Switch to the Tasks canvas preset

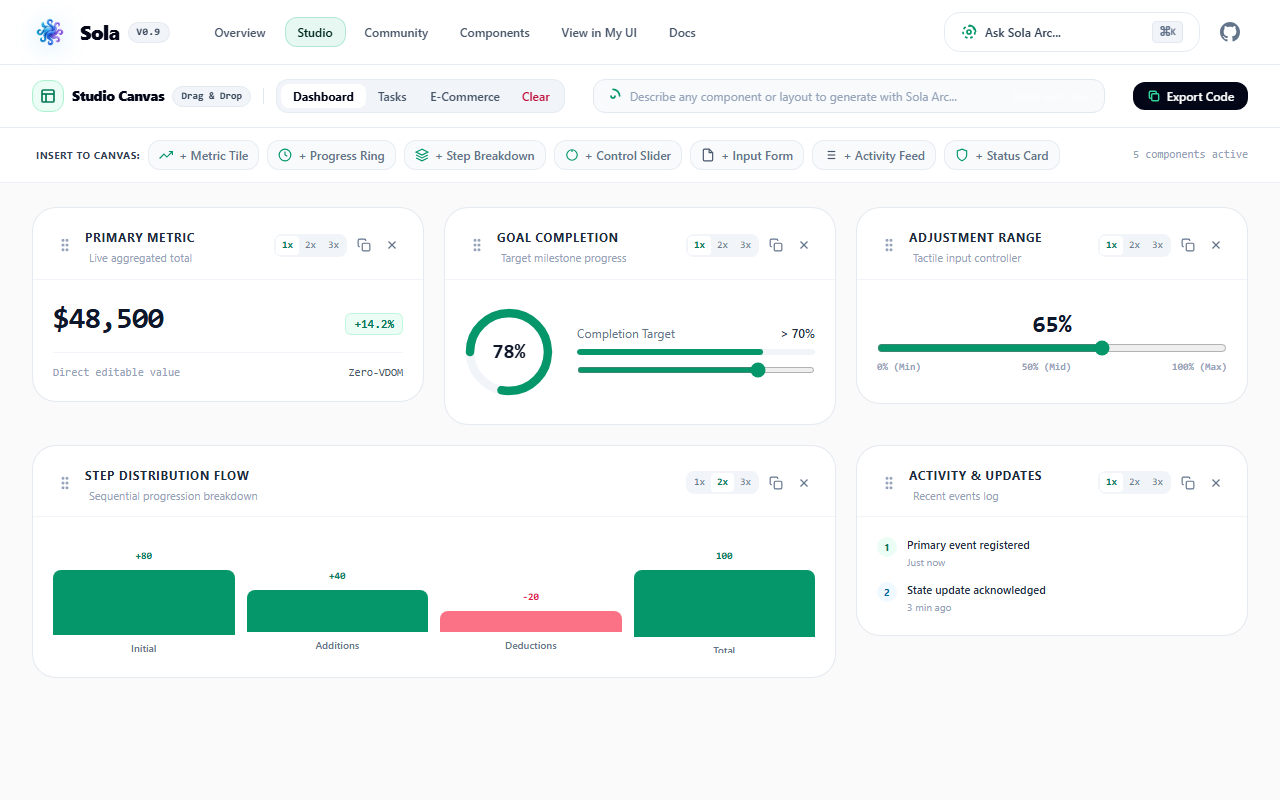pyautogui.click(x=392, y=97)
